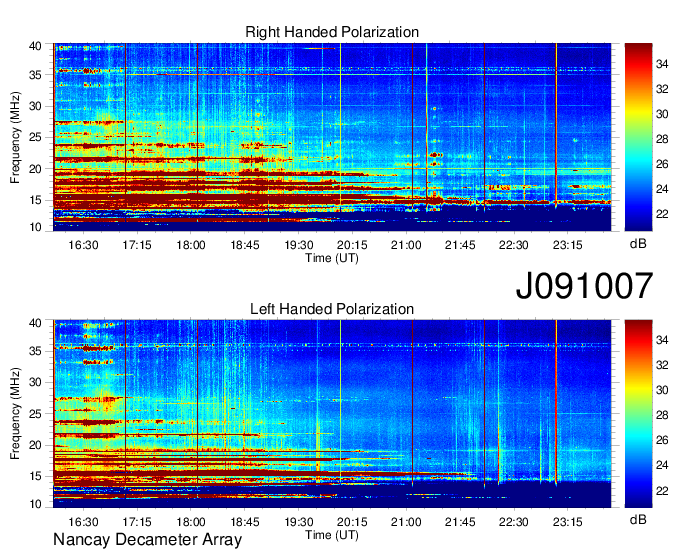Click the 30 dB label on bottom color bar

coord(662,390)
